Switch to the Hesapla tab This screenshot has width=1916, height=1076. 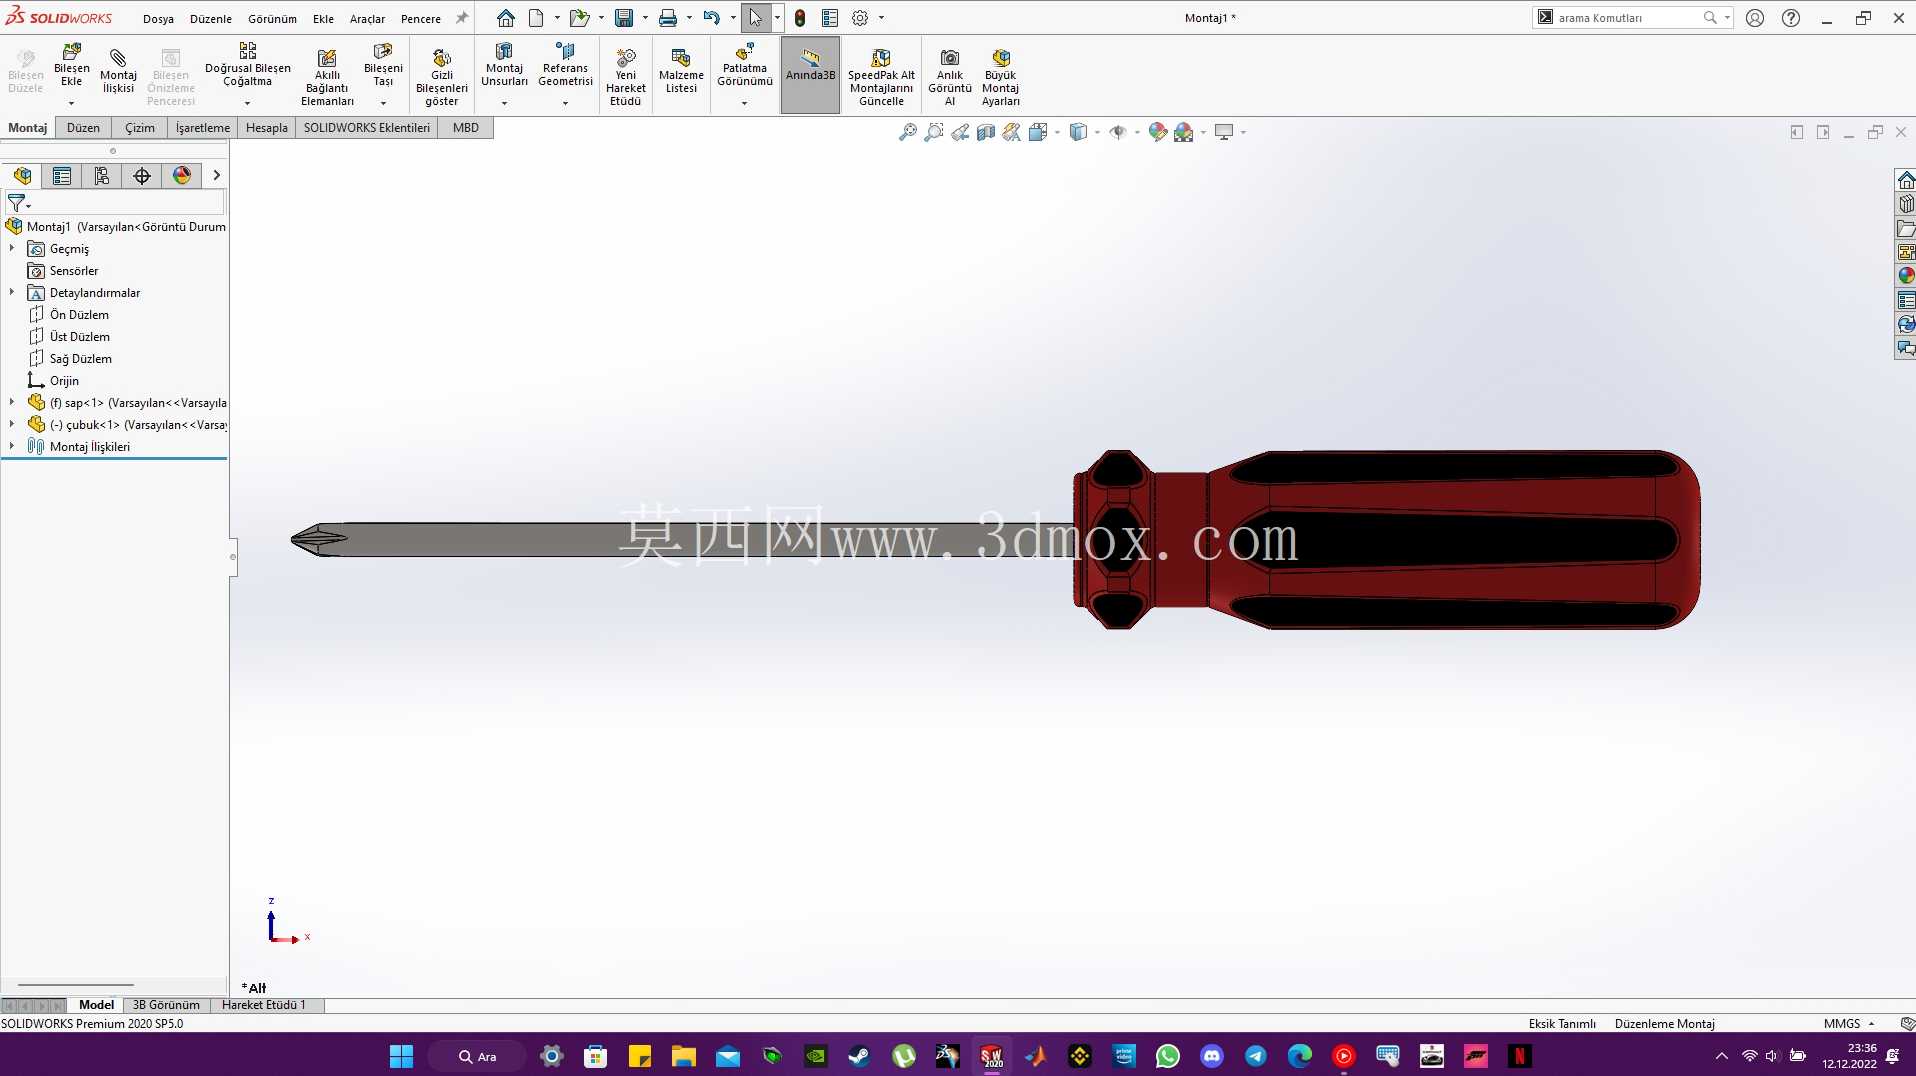point(267,128)
